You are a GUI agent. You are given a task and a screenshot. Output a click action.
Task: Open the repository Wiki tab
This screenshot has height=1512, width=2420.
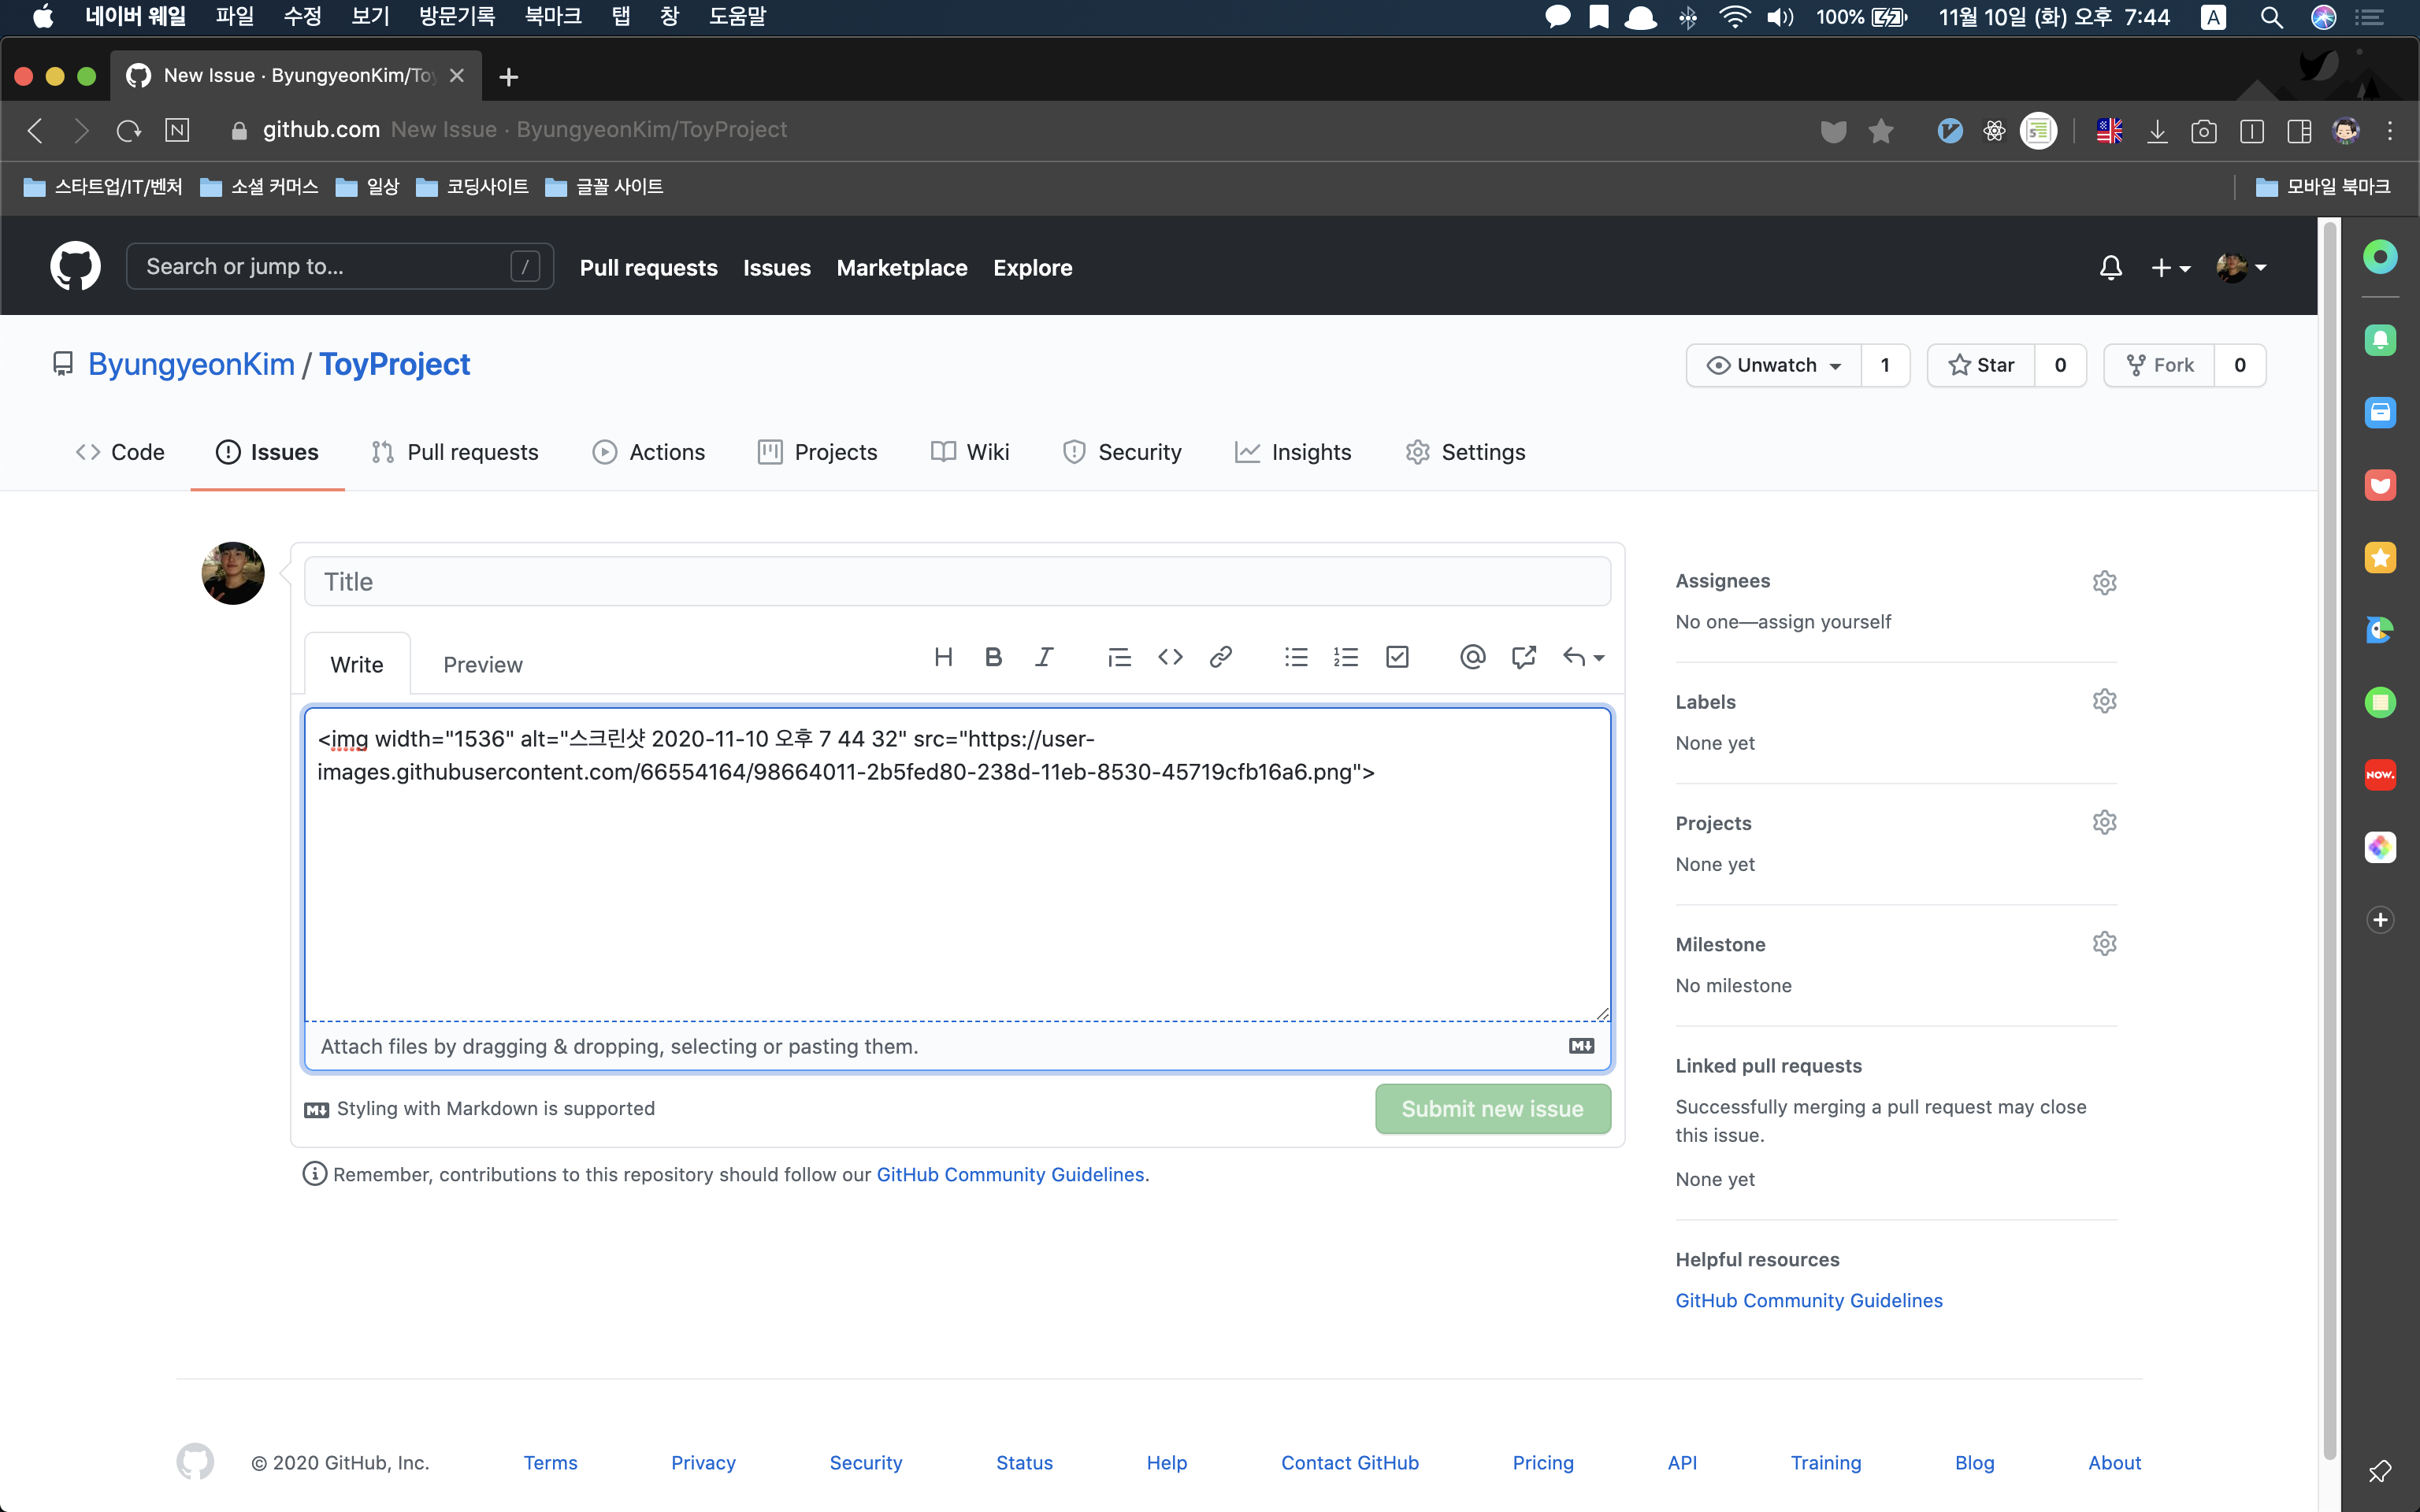(x=970, y=452)
